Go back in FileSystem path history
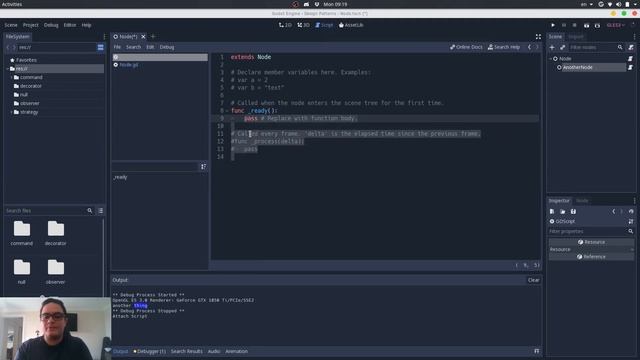 click(8, 47)
